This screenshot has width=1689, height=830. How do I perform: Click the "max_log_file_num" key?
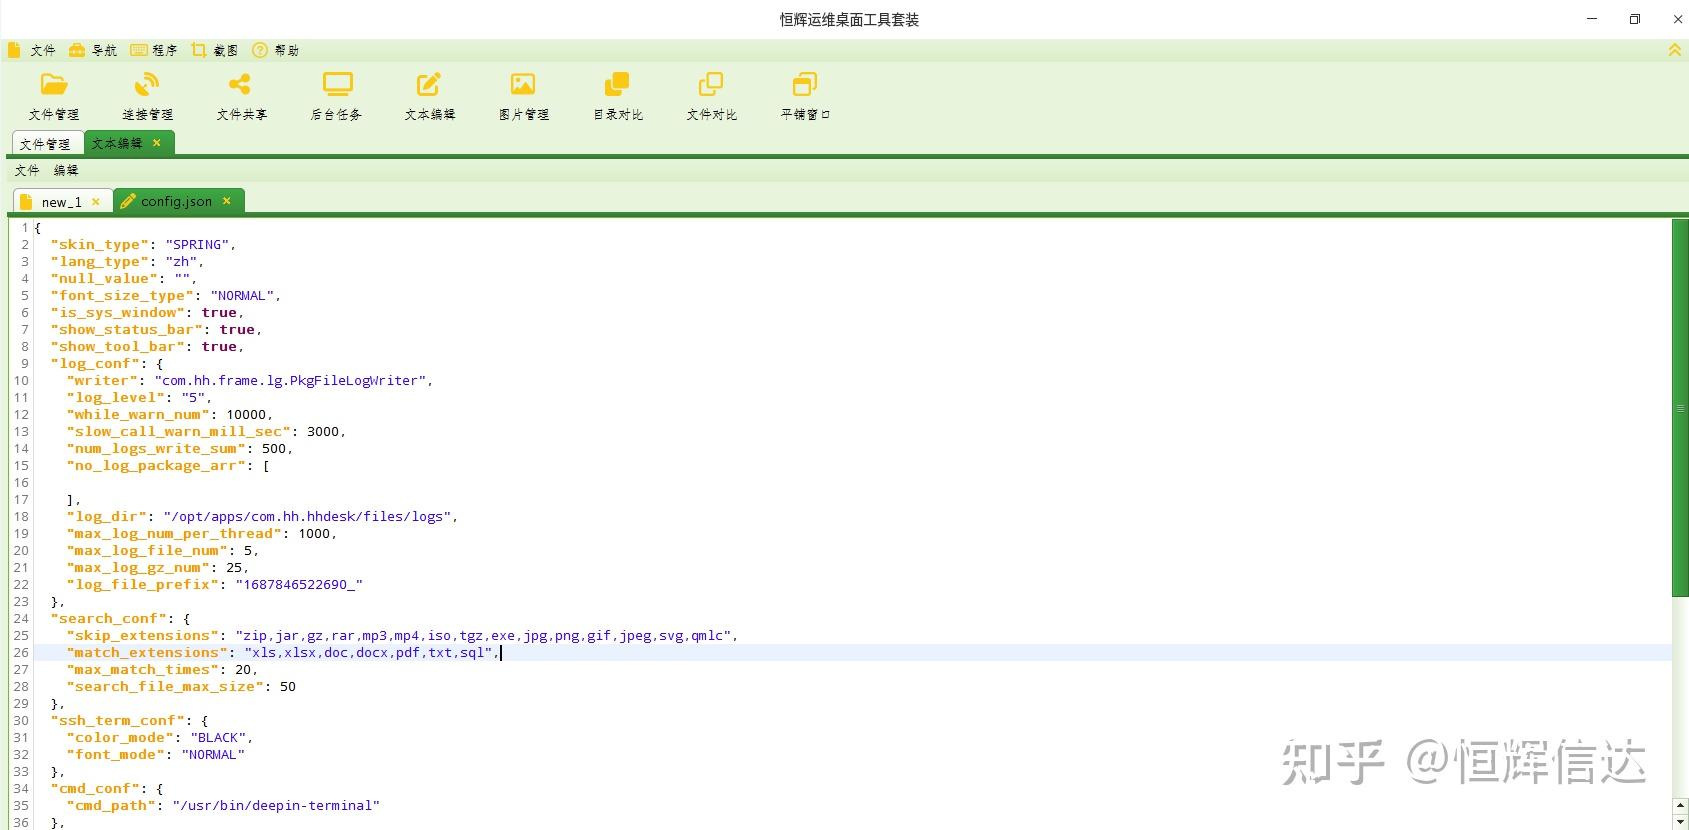click(148, 550)
